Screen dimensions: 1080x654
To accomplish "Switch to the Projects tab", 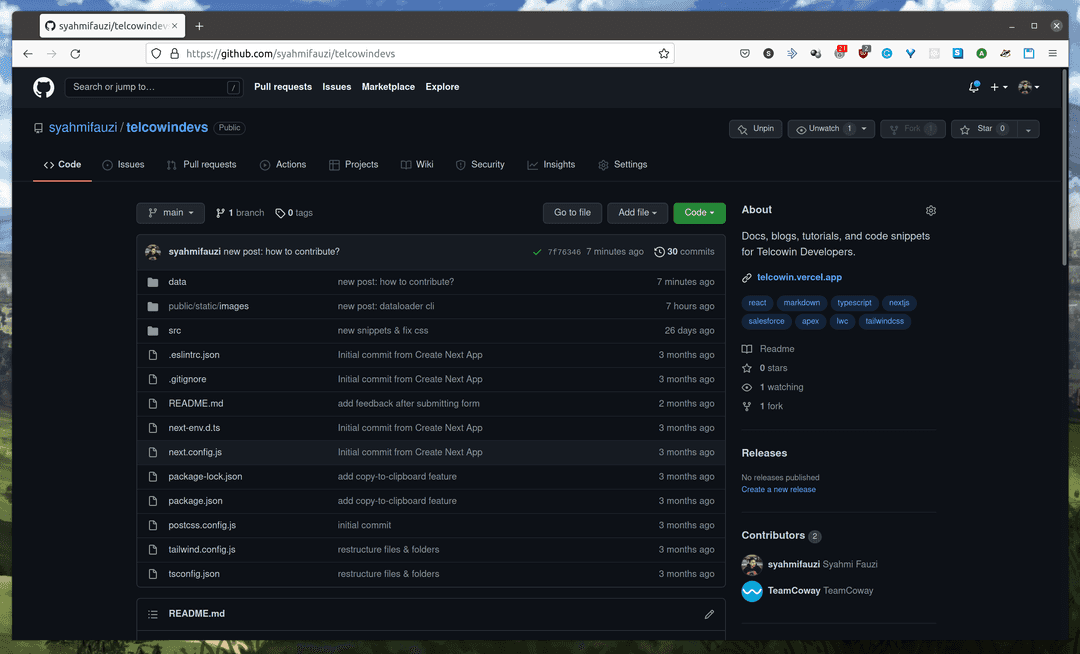I will [x=353, y=165].
